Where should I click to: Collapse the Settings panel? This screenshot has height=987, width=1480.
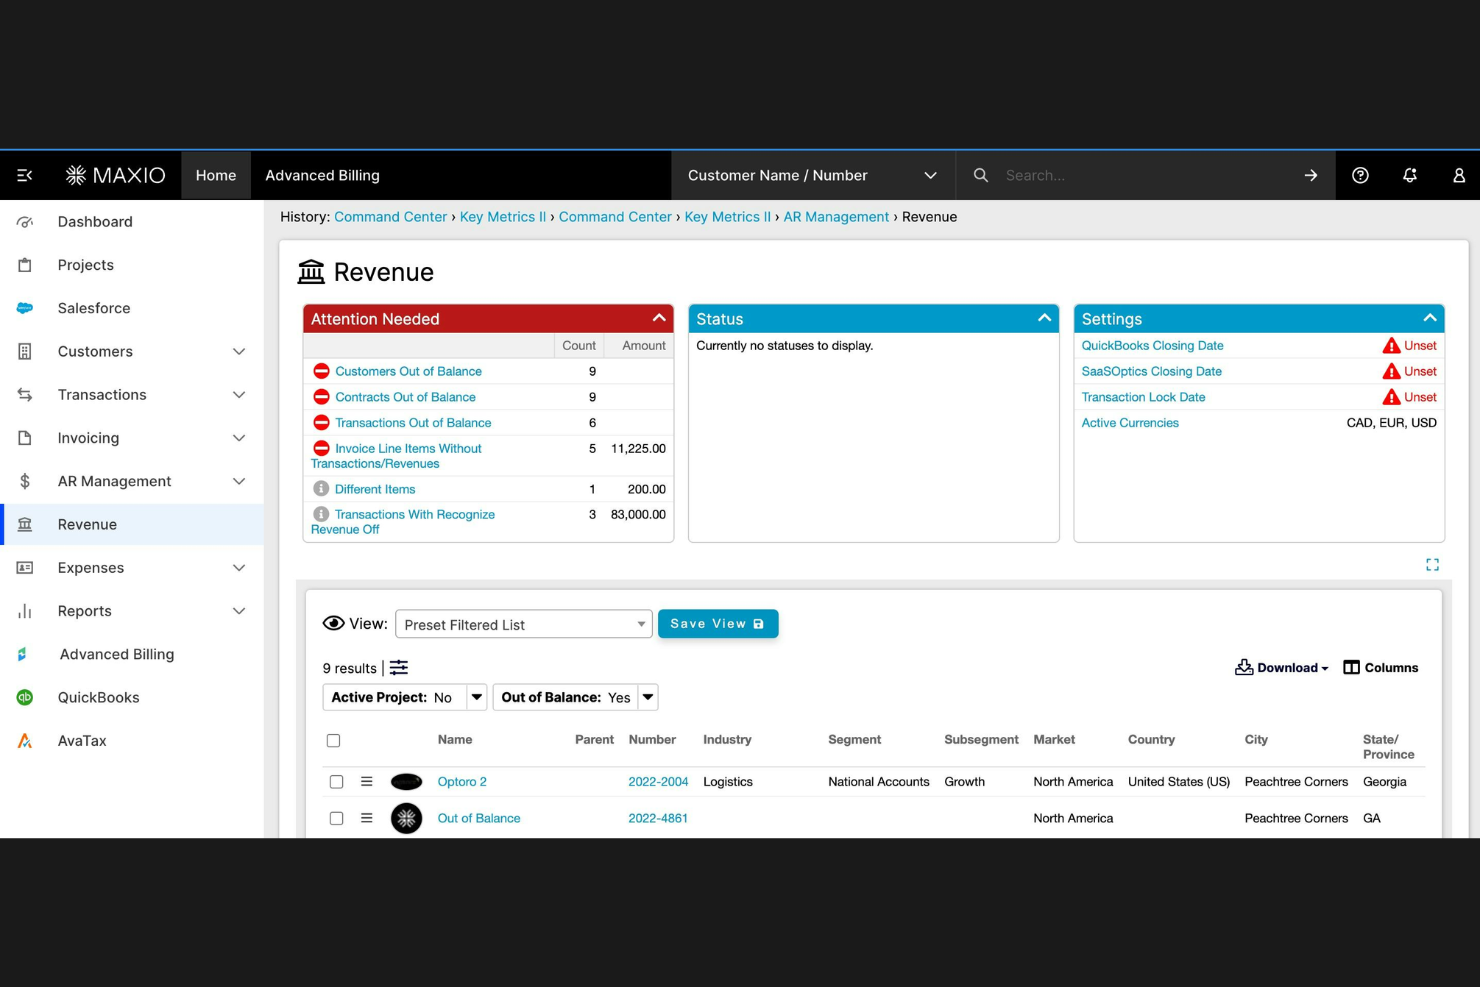click(x=1430, y=318)
